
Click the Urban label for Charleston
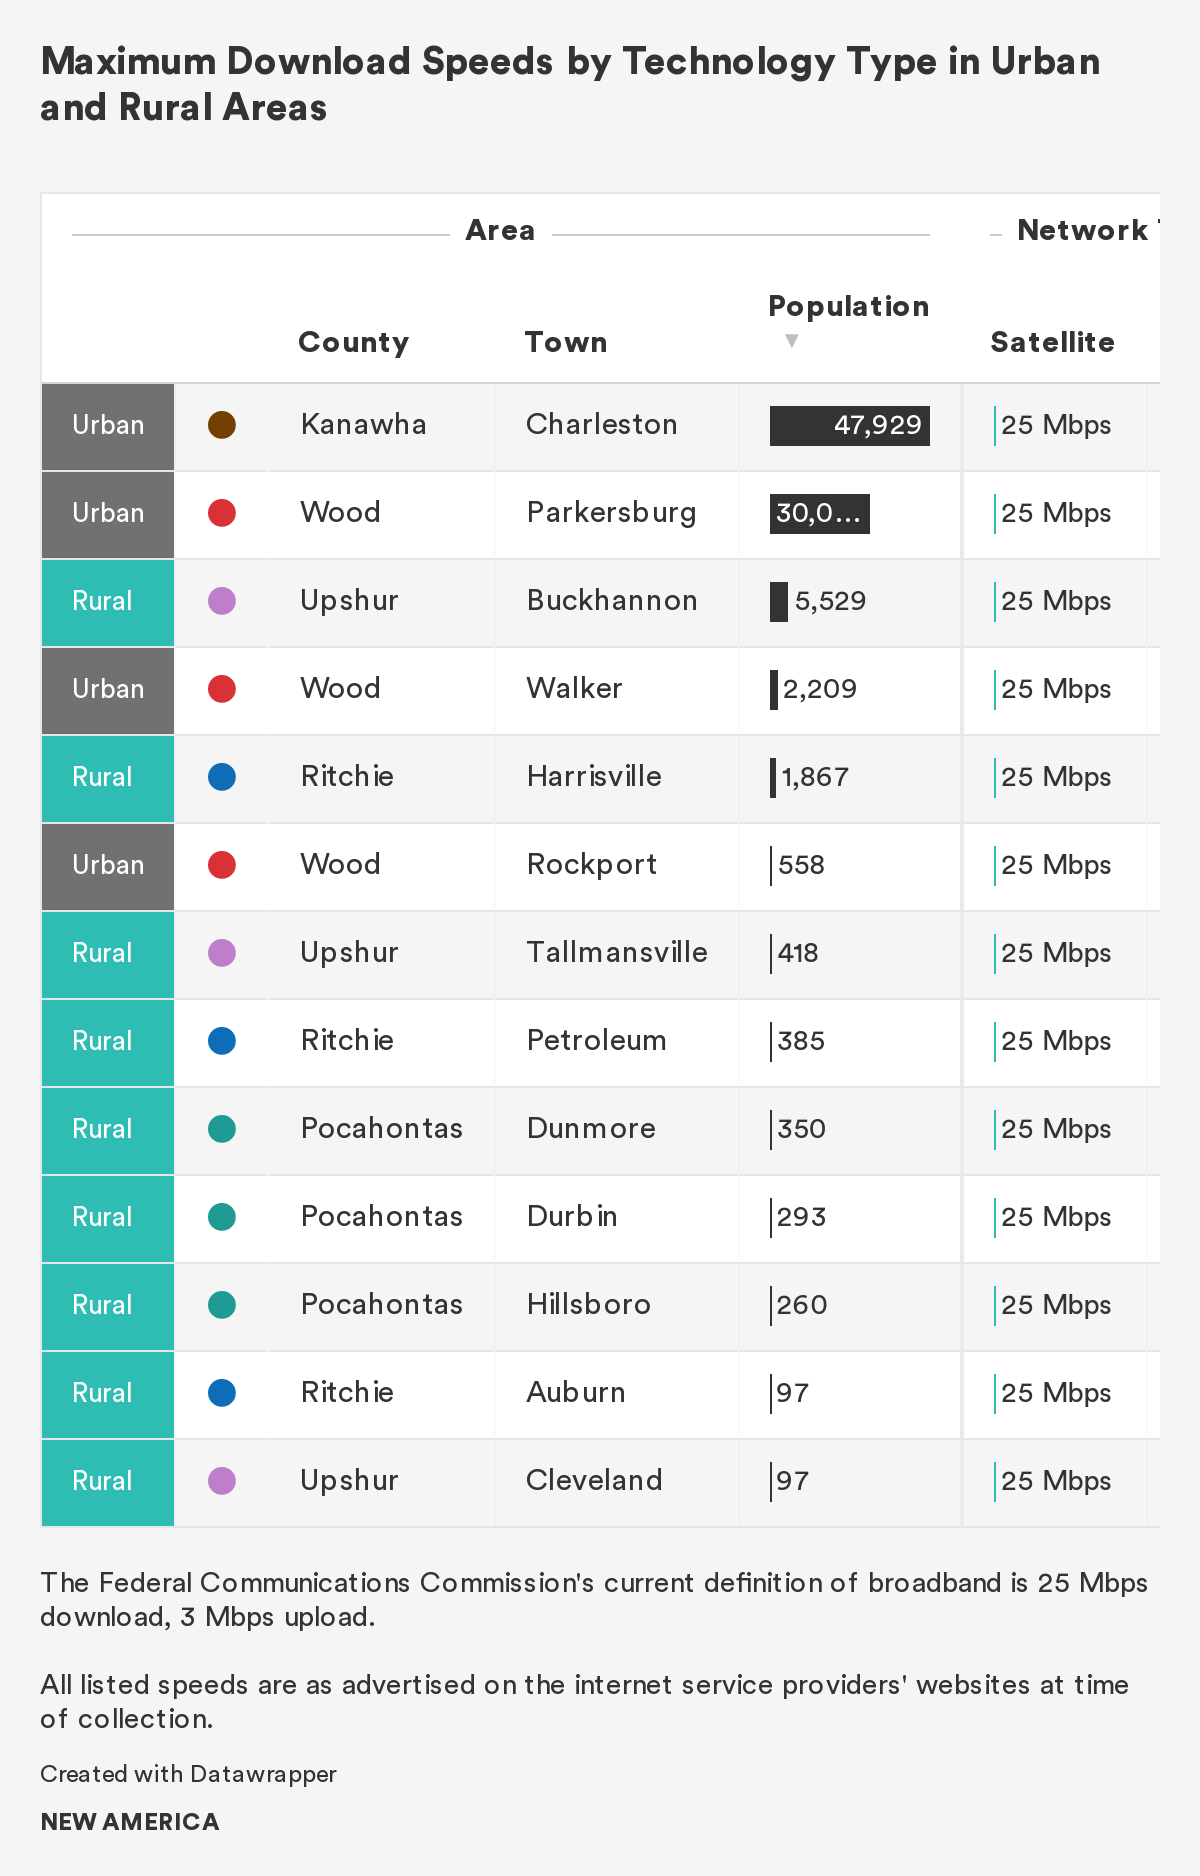(x=108, y=425)
